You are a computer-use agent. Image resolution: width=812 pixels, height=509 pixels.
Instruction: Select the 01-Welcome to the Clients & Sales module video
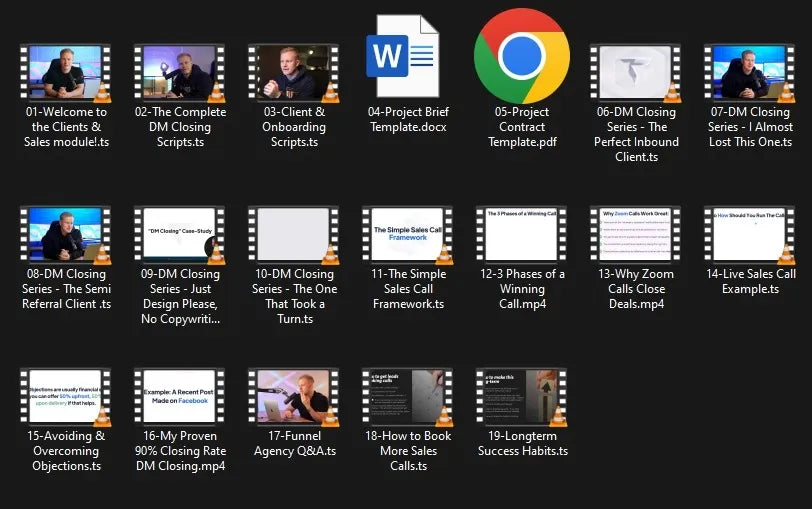tap(65, 73)
